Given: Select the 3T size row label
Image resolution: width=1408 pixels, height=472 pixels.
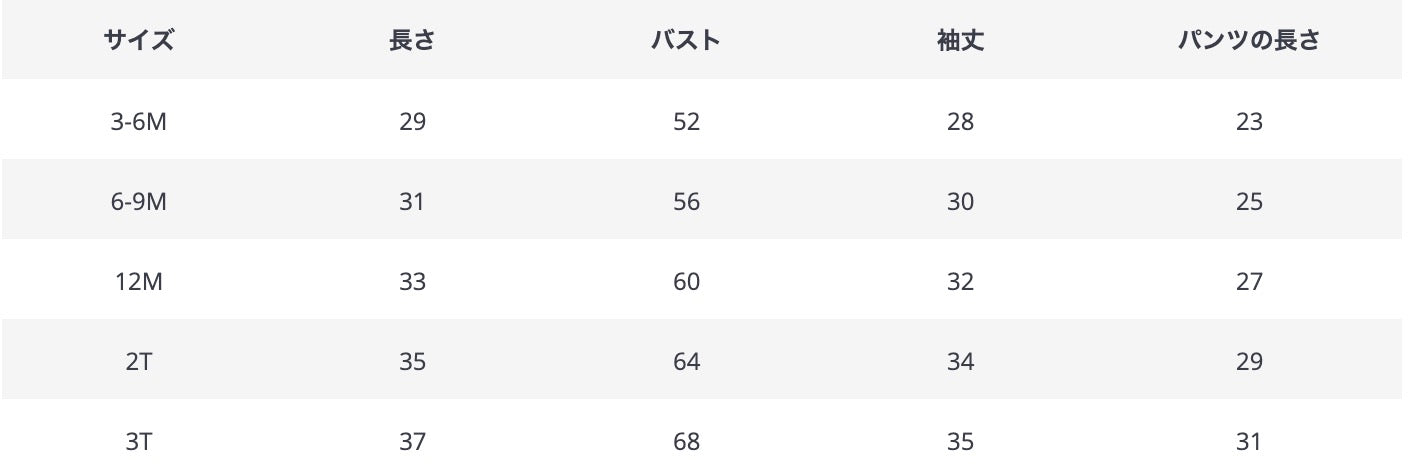Looking at the screenshot, I should coord(139,441).
